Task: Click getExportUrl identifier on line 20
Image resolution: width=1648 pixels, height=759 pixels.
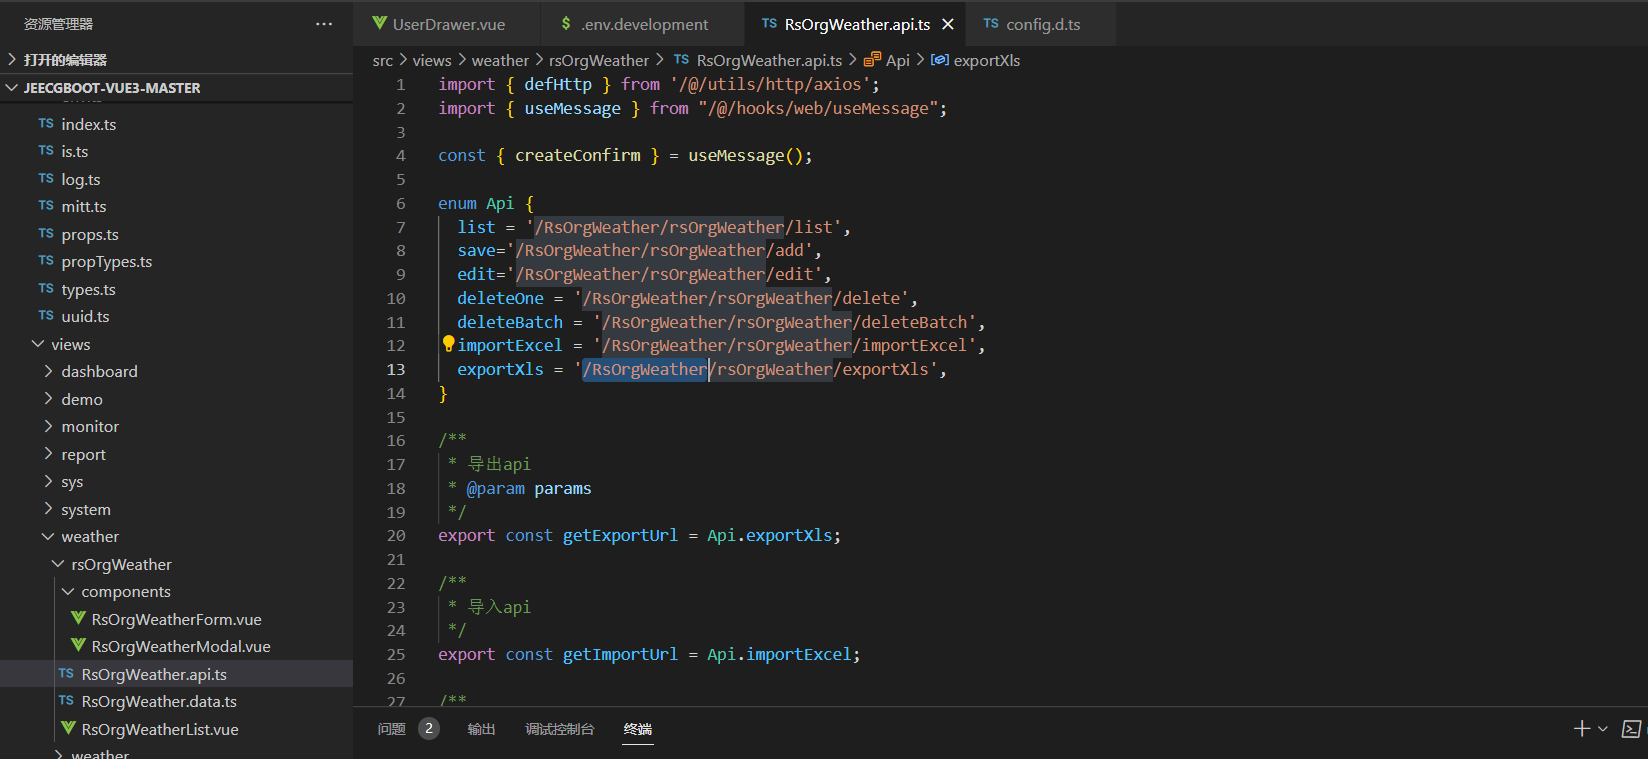Action: (620, 535)
